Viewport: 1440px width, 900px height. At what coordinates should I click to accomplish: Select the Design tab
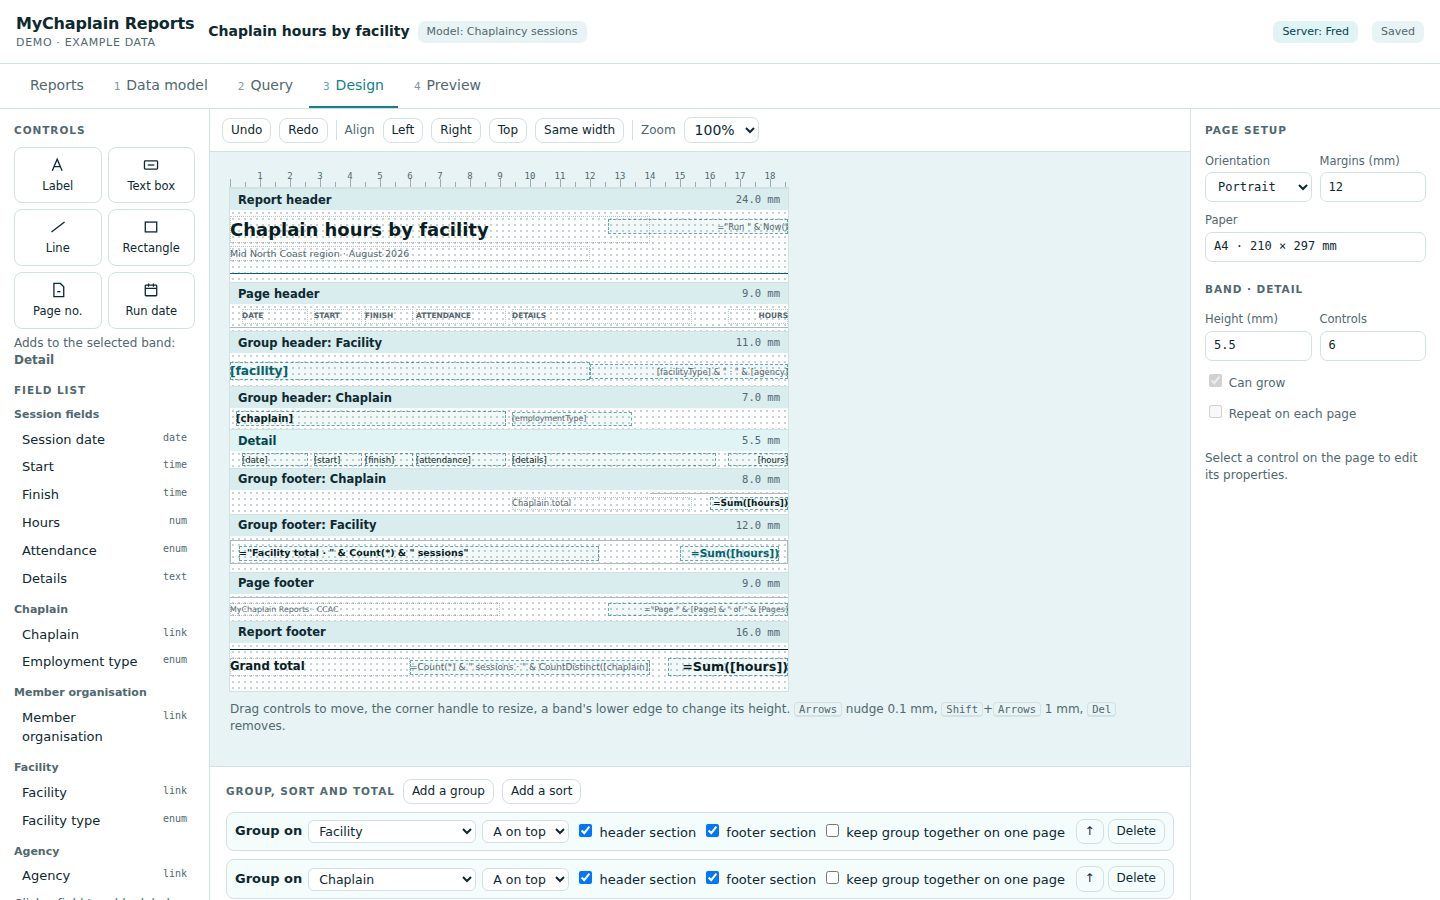(353, 85)
